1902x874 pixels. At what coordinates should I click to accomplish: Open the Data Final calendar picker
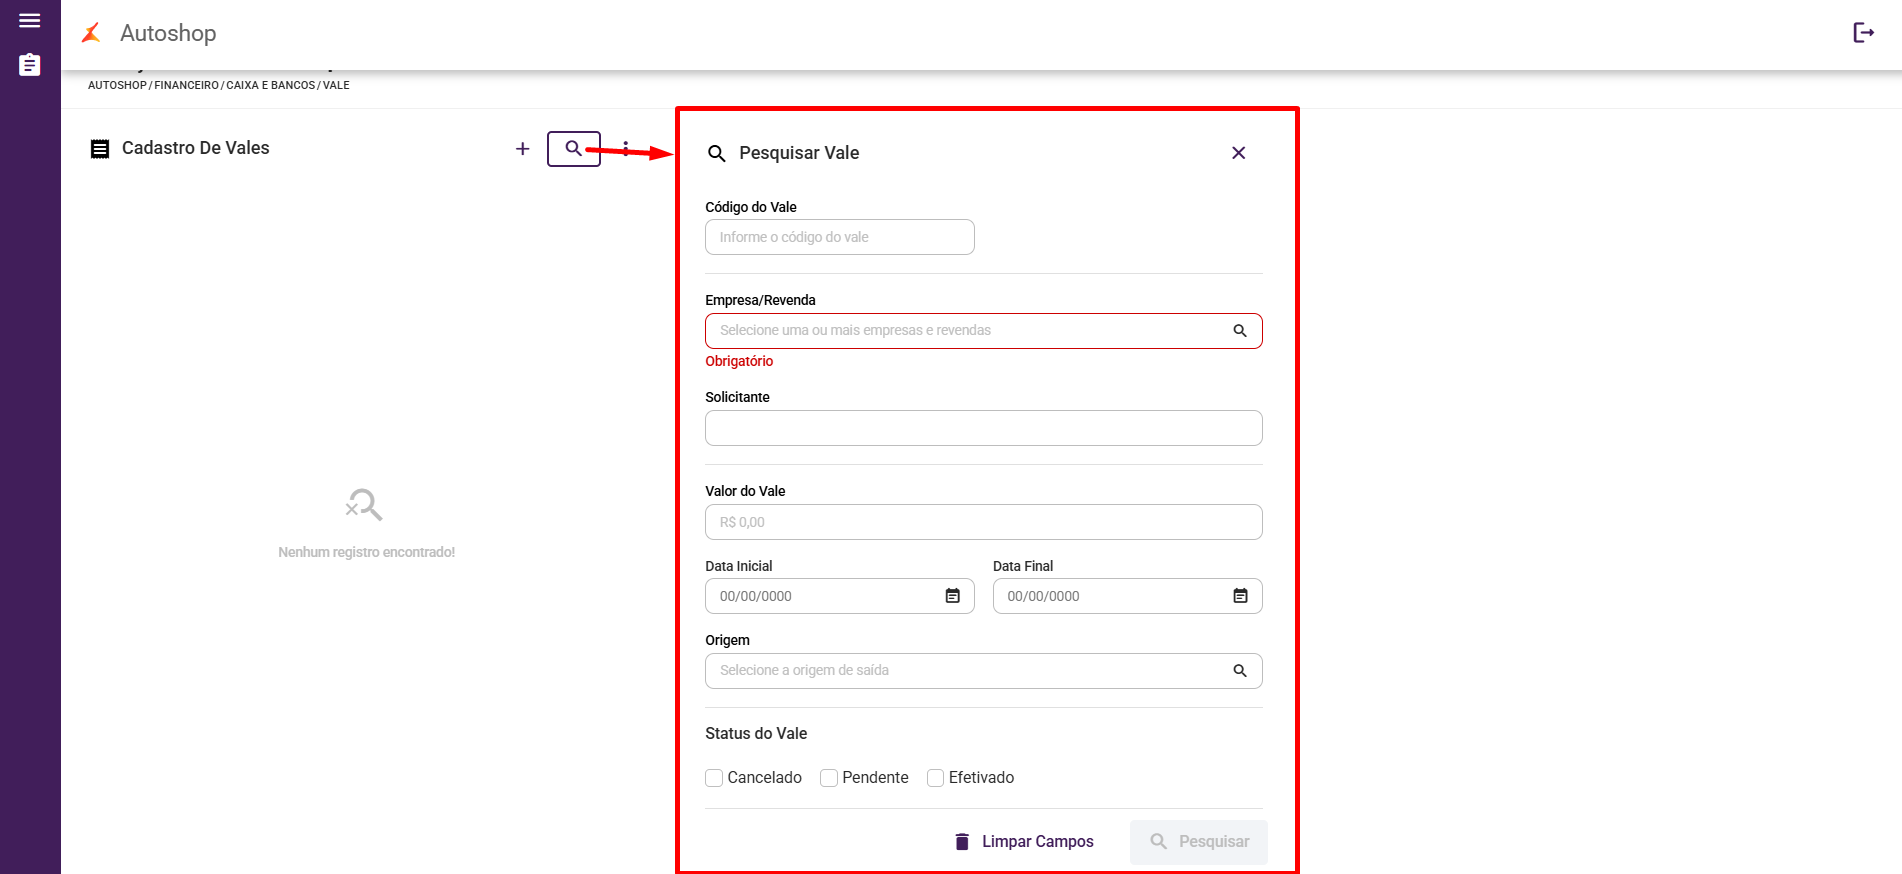pyautogui.click(x=1240, y=596)
